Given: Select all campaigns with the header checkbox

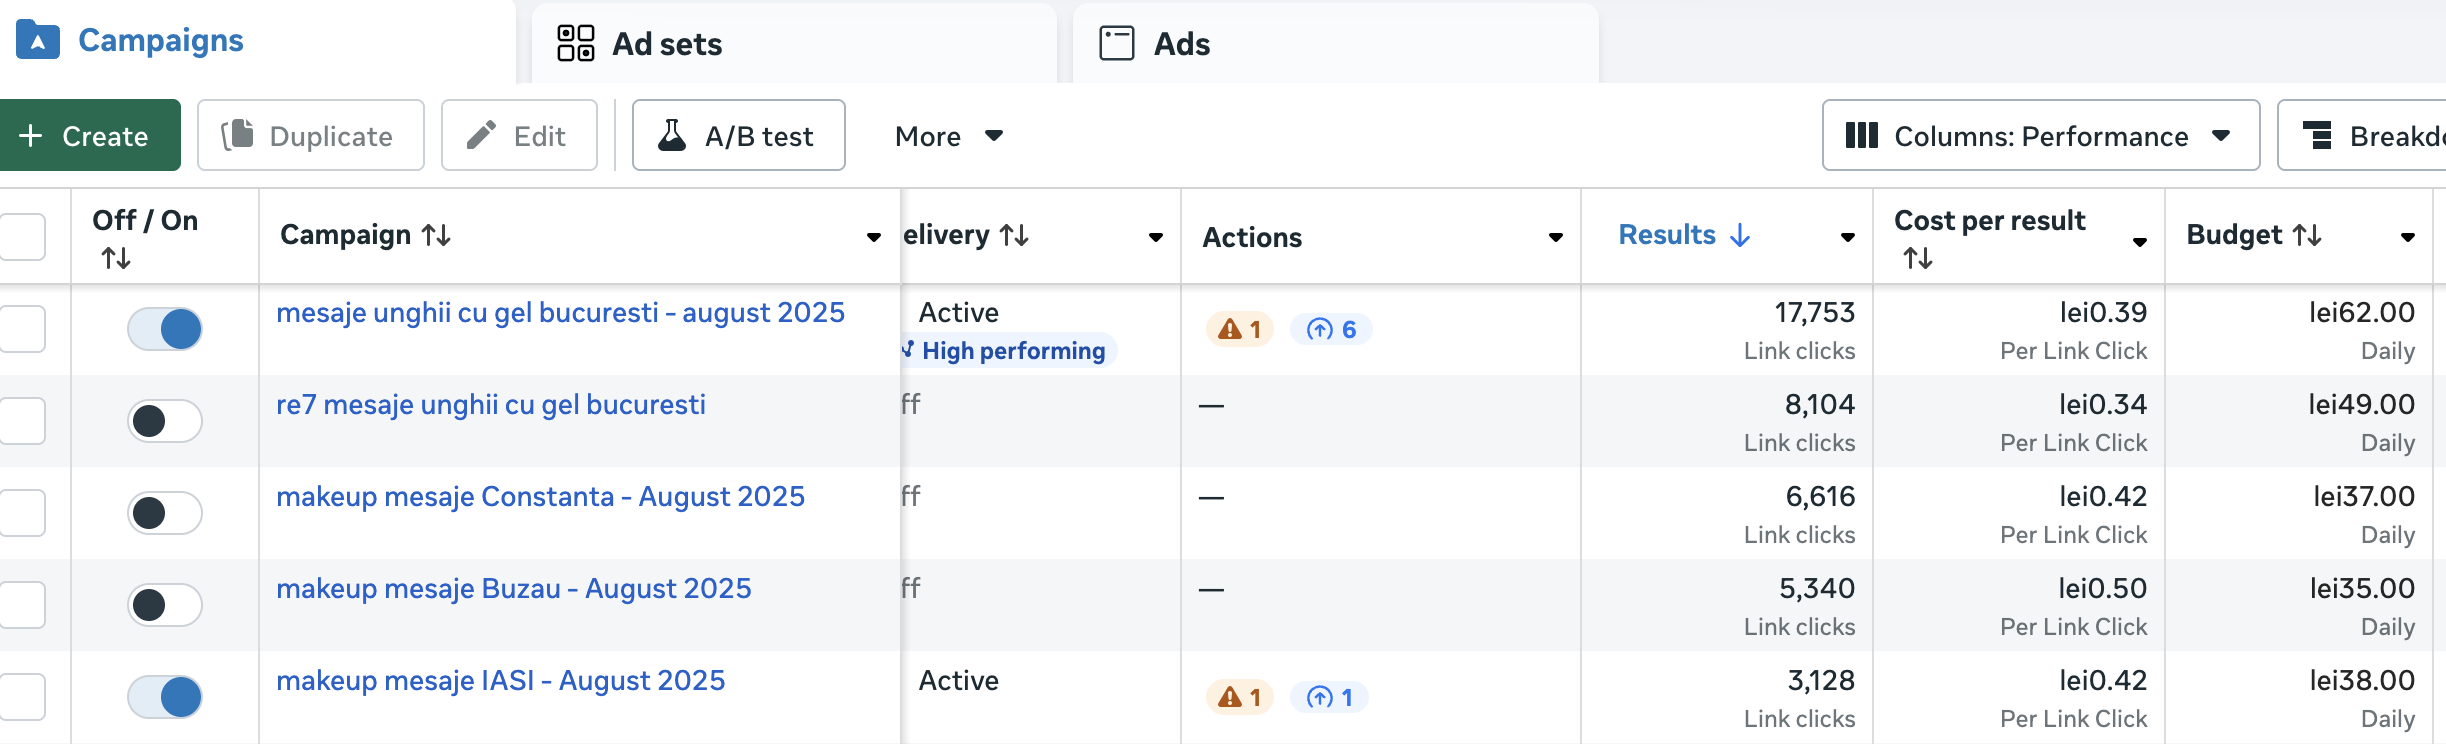Looking at the screenshot, I should point(24,237).
